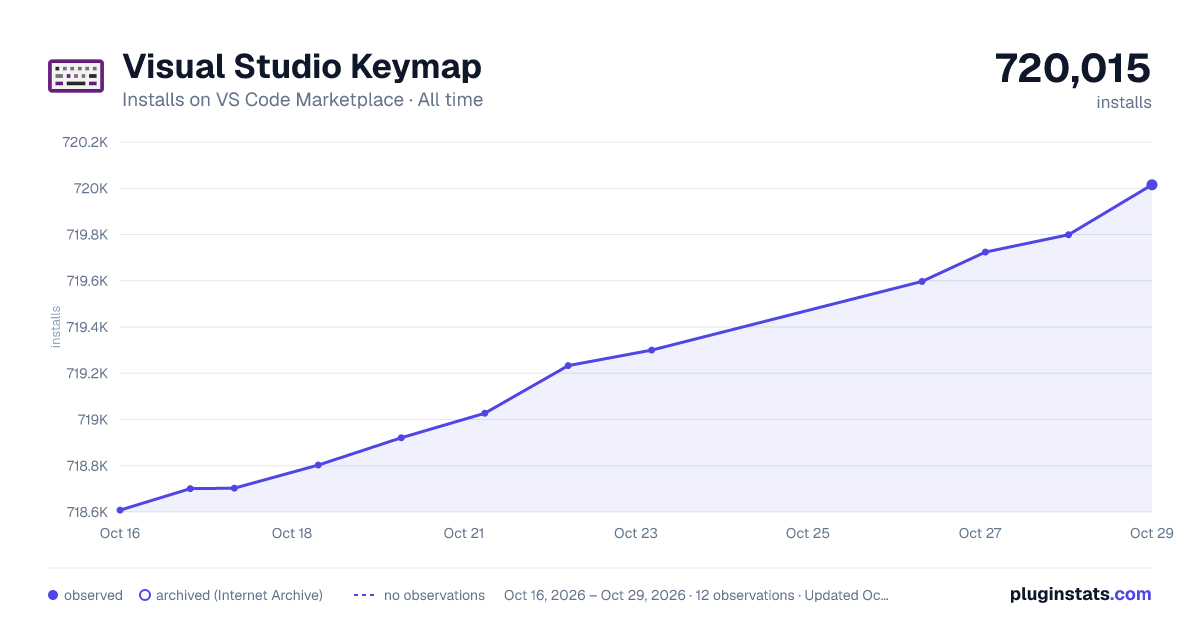Select the Oct 29 latest data point
Image resolution: width=1200 pixels, height=630 pixels.
(1152, 185)
